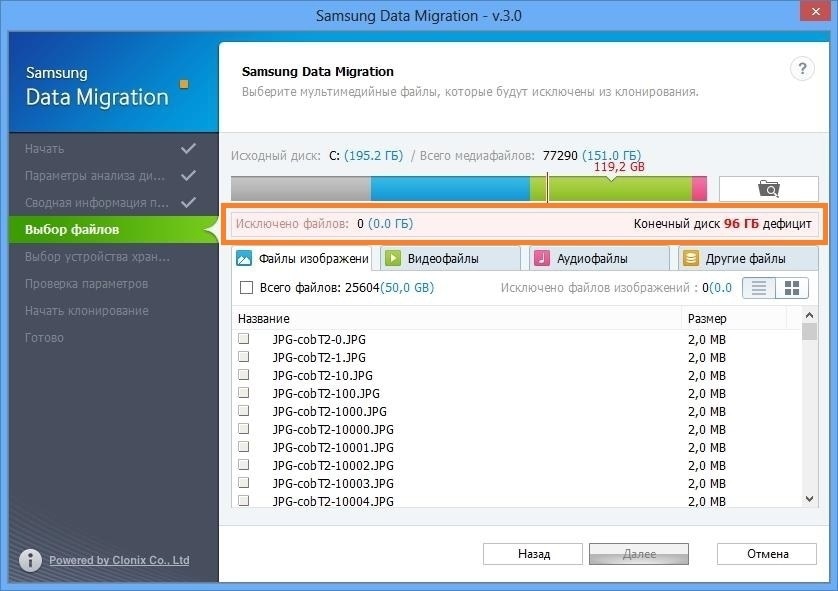
Task: Click the pink segment of disk usage bar
Action: (x=700, y=189)
